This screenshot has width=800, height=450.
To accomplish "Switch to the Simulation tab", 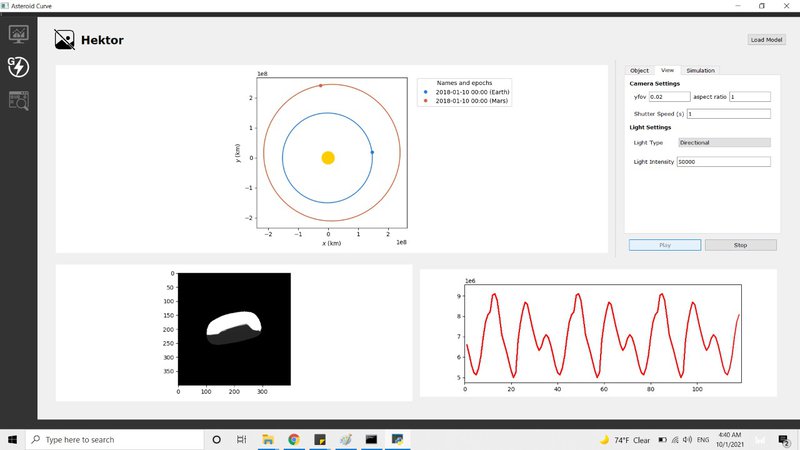I will (700, 70).
